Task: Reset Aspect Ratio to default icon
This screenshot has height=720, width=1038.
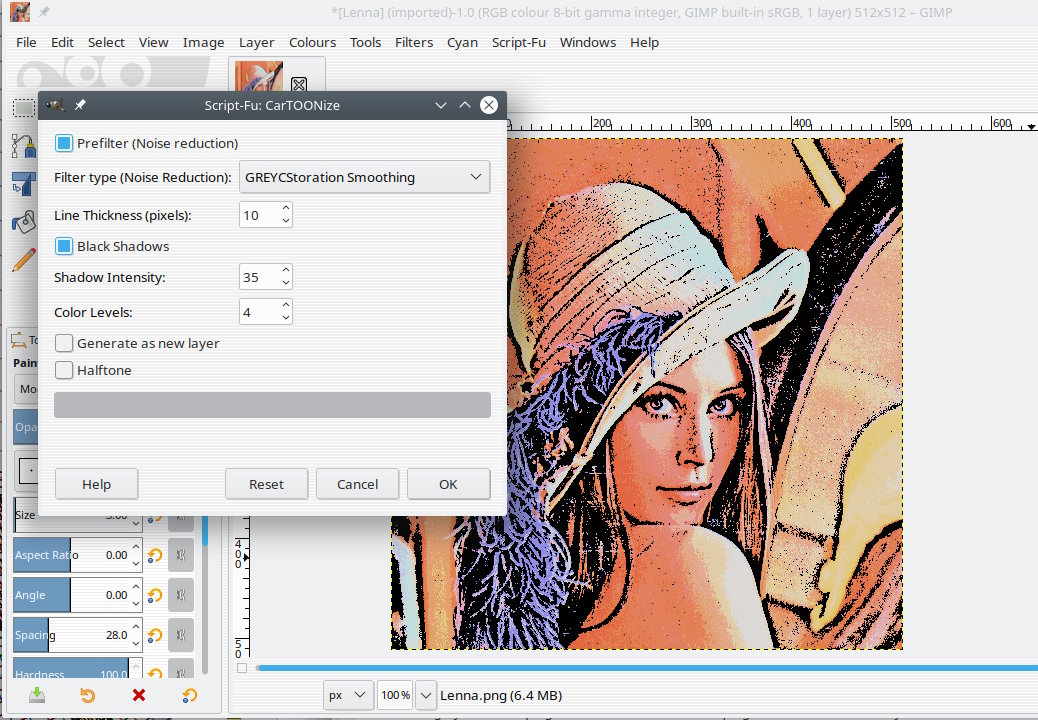Action: point(155,555)
